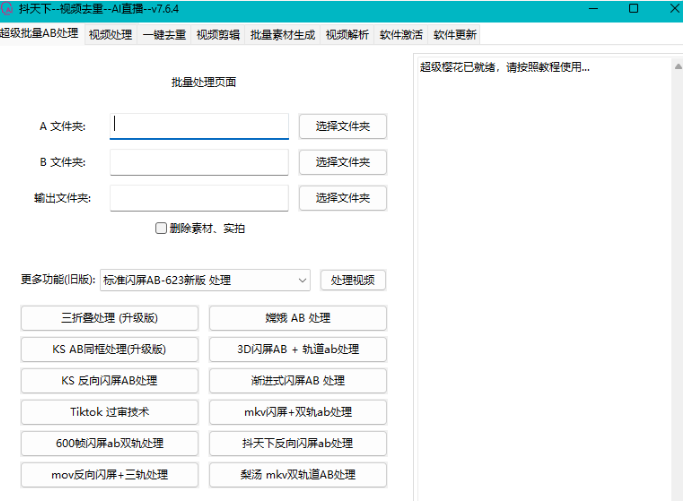This screenshot has height=501, width=683.
Task: Click the 嫦娥 AB 处理 button
Action: [x=298, y=318]
